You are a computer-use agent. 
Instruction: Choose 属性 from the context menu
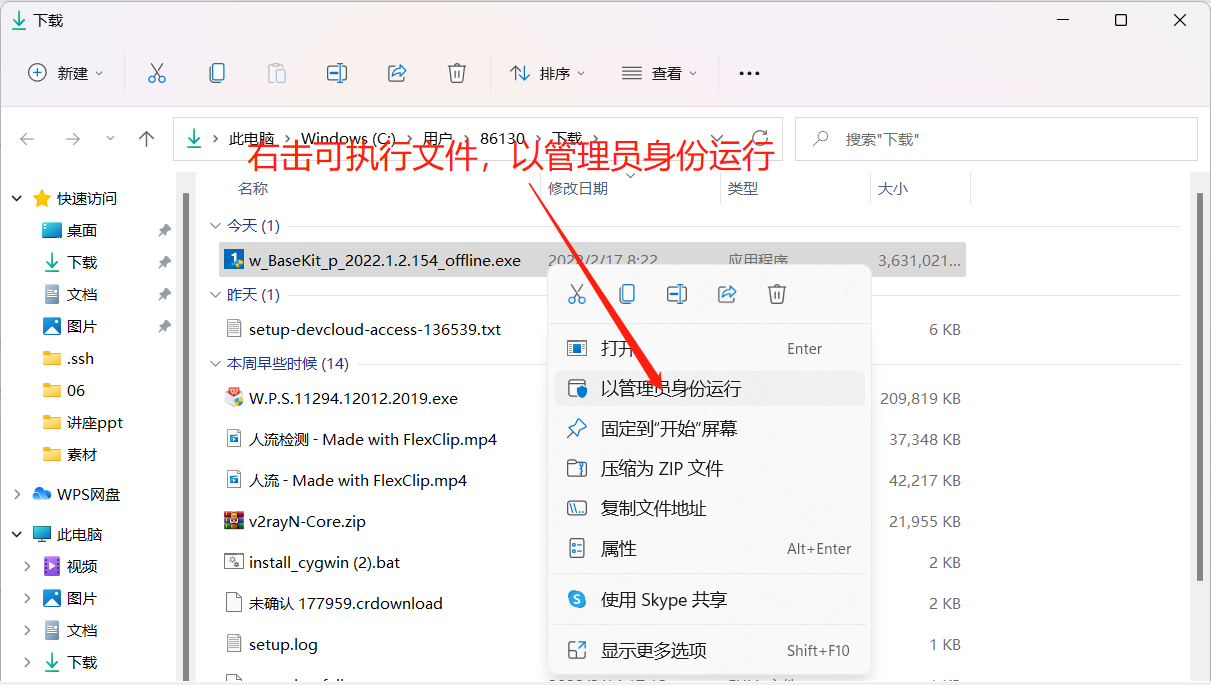point(709,548)
